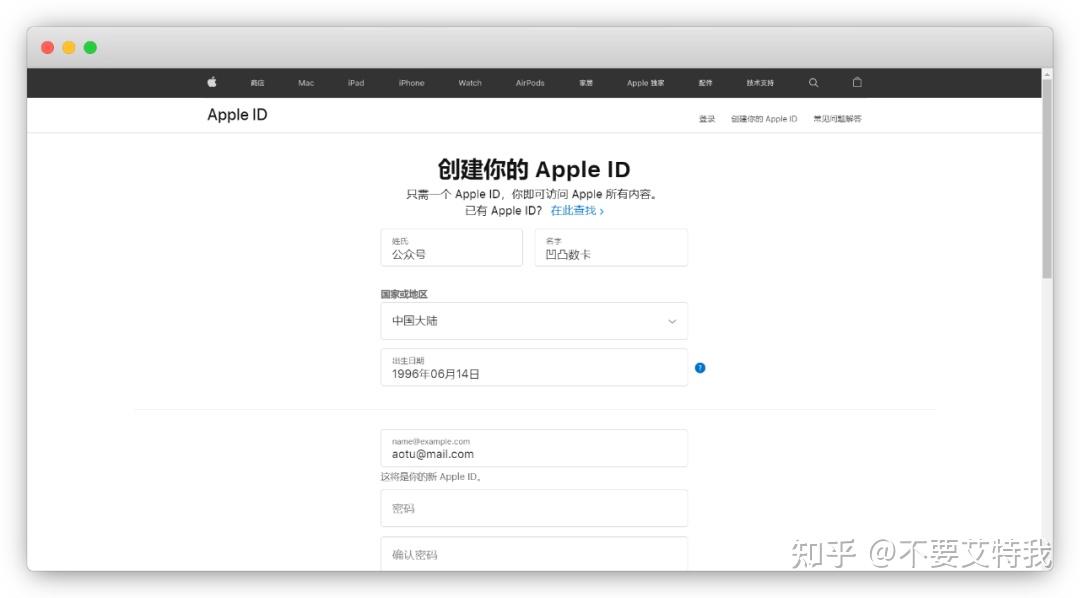
Task: Click the 创建你的 Apple ID link in the header
Action: 764,119
